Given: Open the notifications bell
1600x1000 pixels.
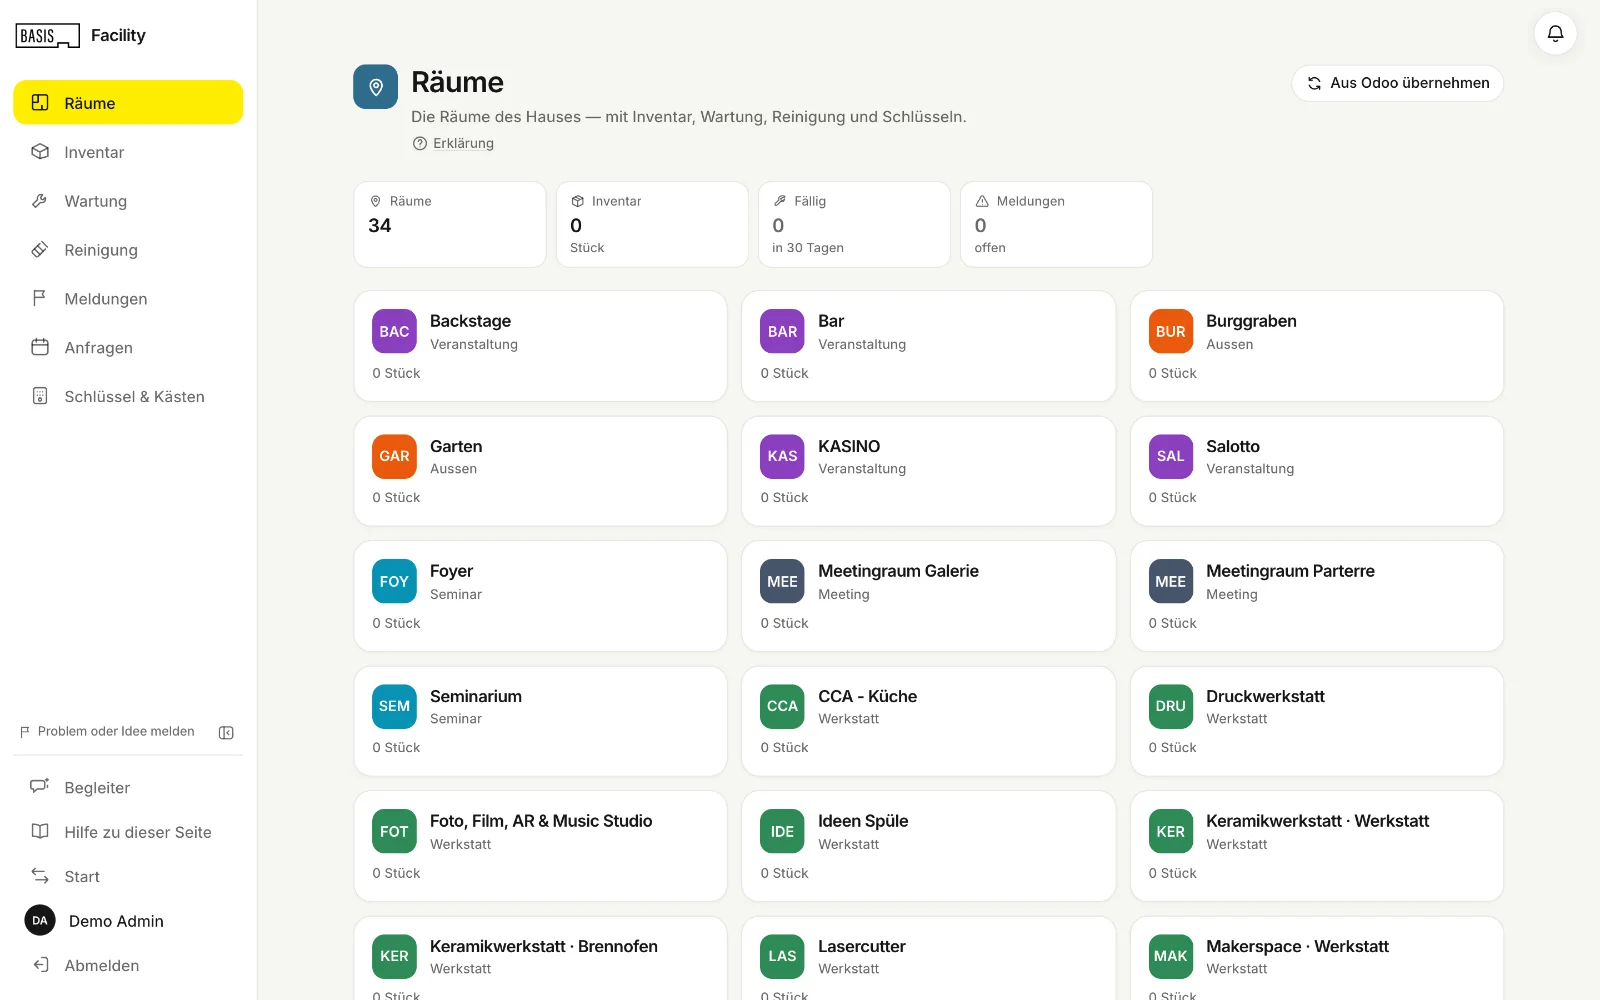Looking at the screenshot, I should [1555, 34].
